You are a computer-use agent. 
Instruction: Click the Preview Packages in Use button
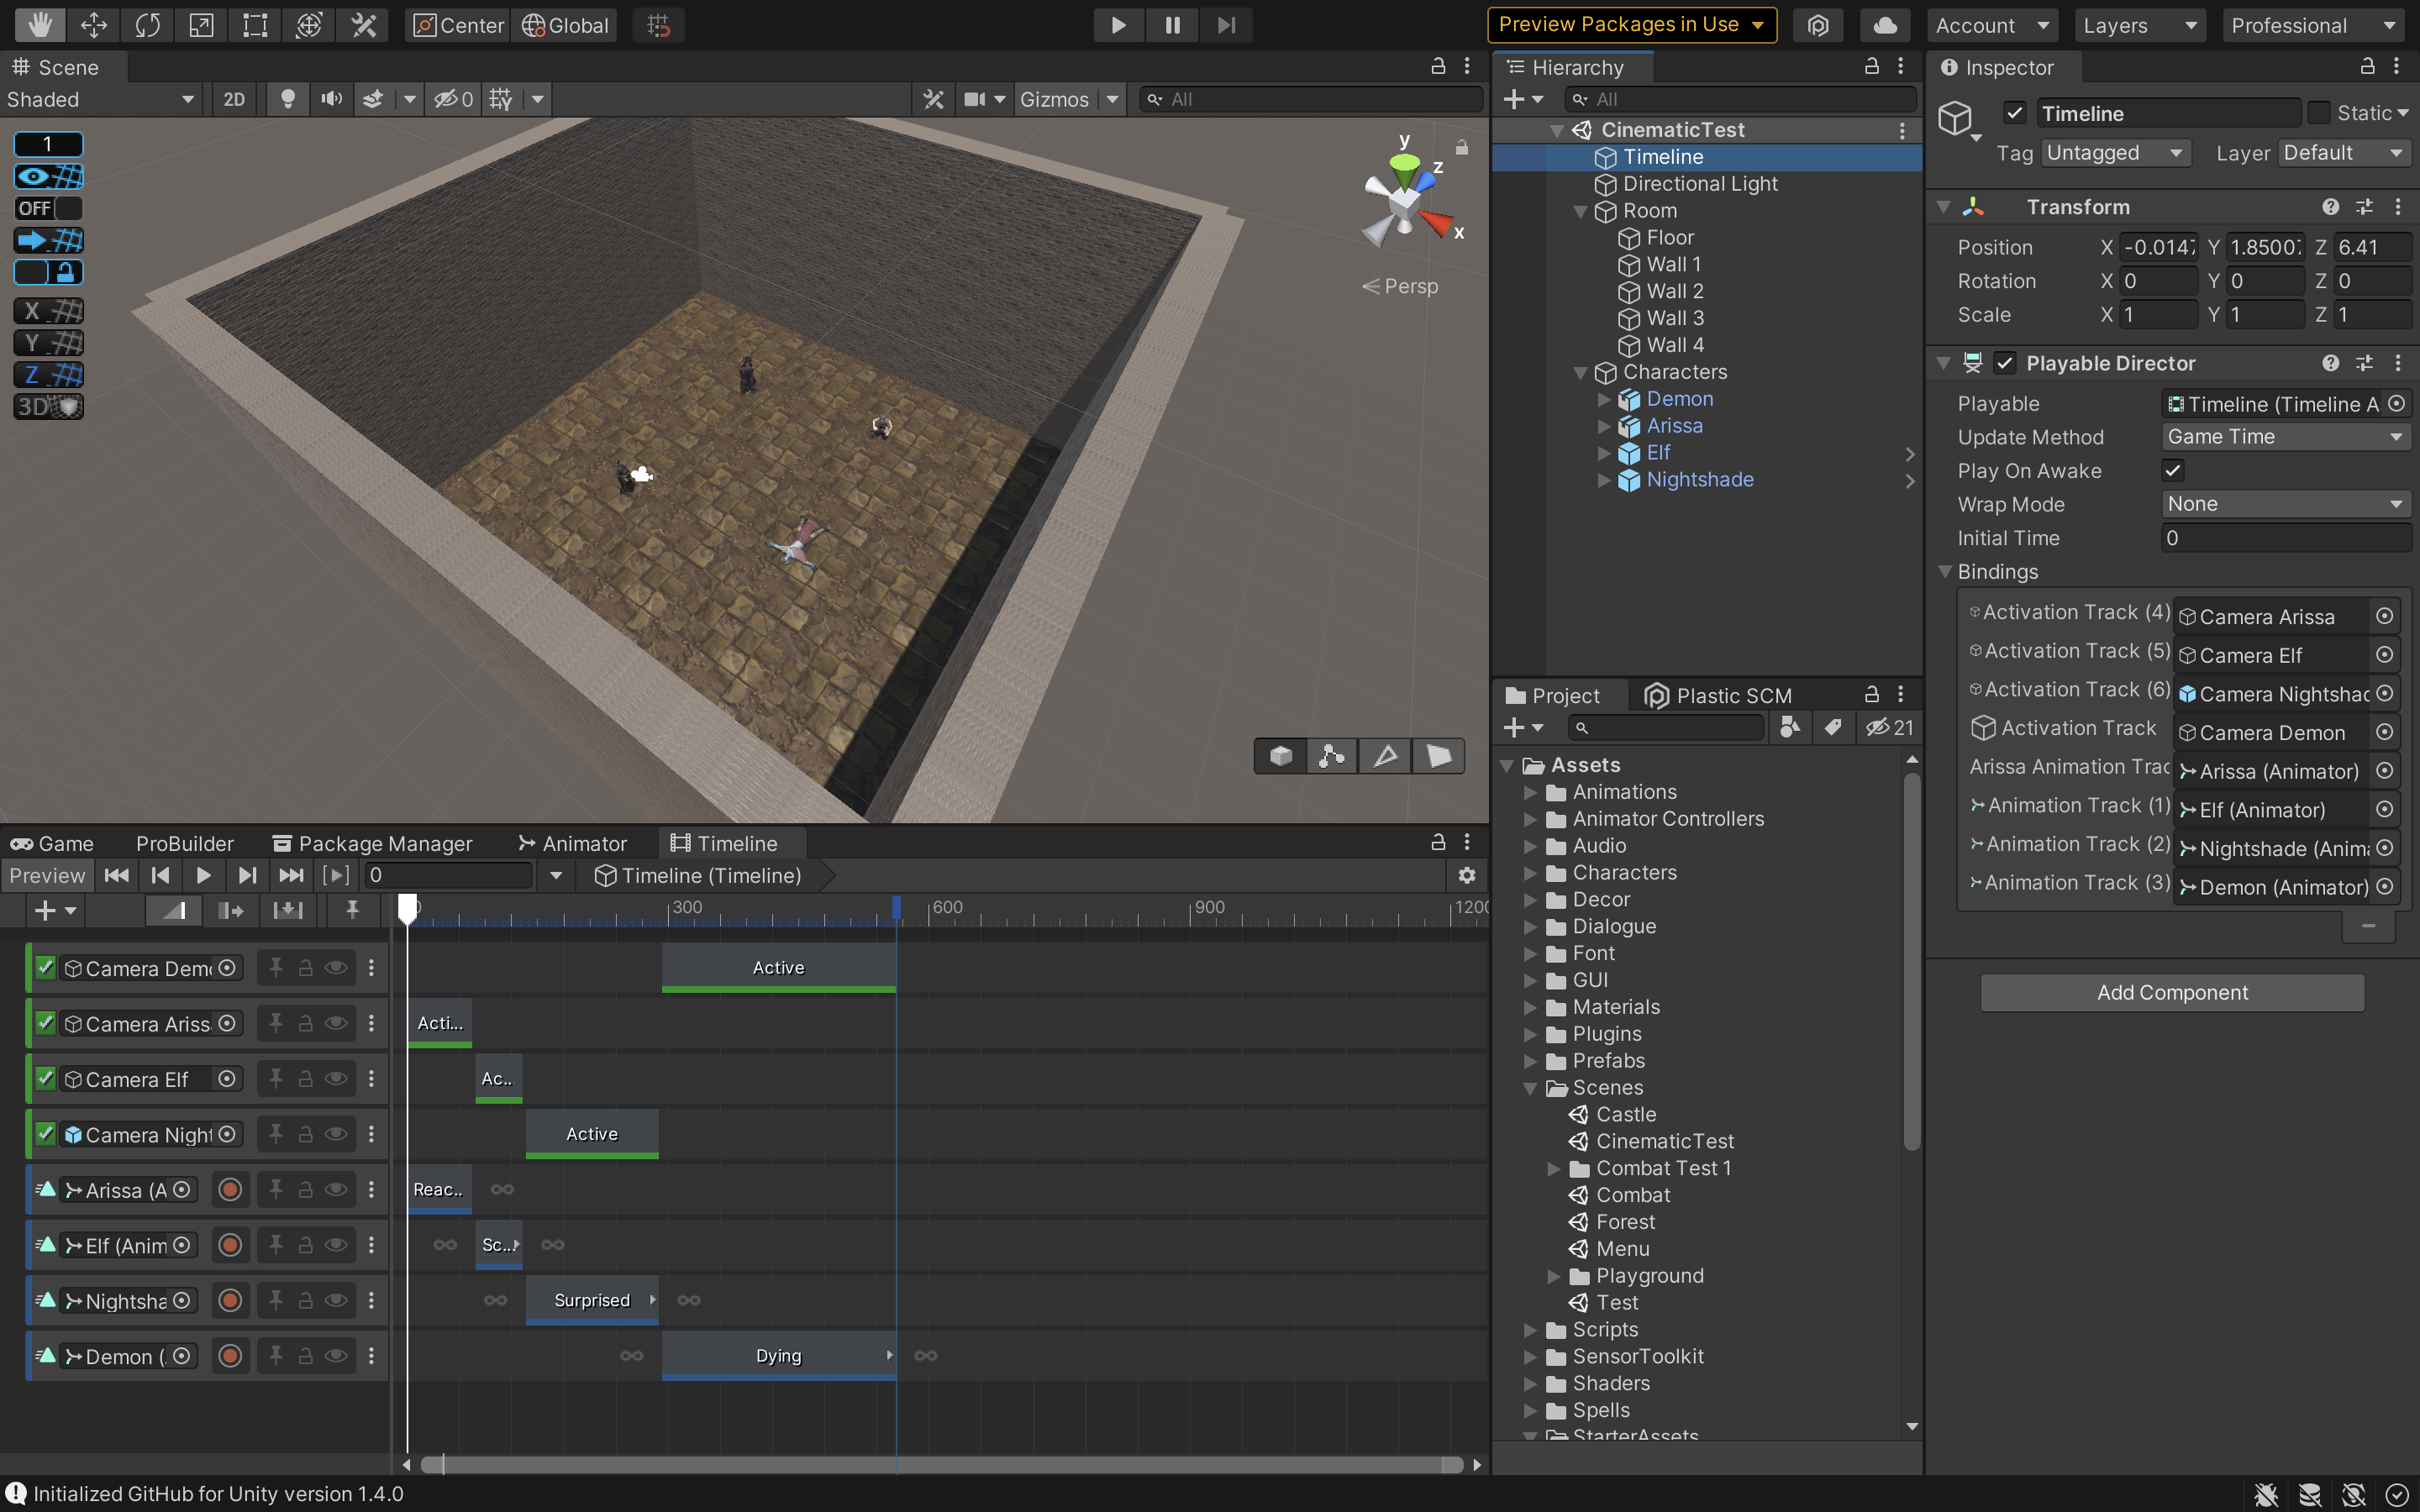click(1630, 25)
